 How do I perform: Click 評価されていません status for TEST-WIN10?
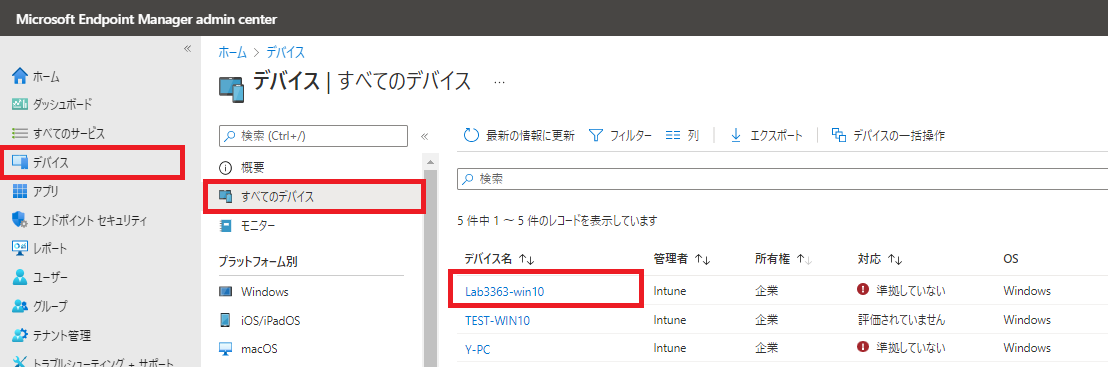[901, 320]
